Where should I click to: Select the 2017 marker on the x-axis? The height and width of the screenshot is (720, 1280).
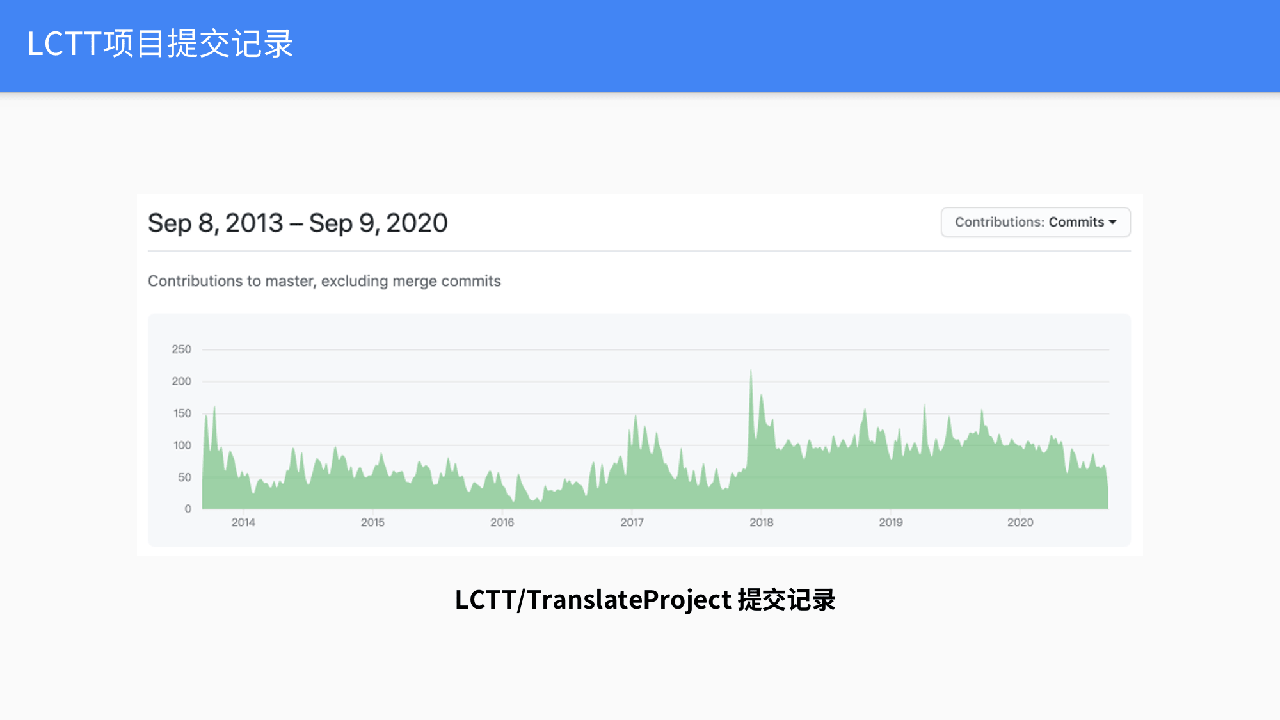tap(631, 522)
